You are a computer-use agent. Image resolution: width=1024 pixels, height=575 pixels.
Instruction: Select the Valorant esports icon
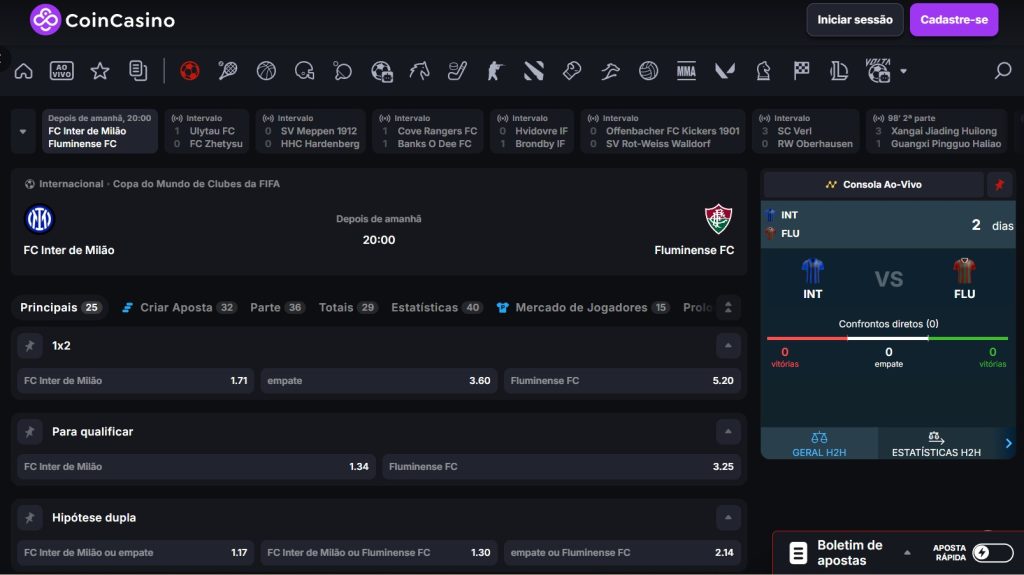coord(725,71)
